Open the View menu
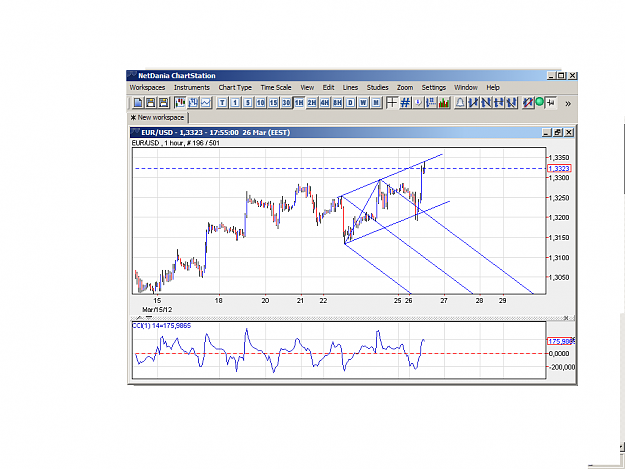 pos(307,87)
